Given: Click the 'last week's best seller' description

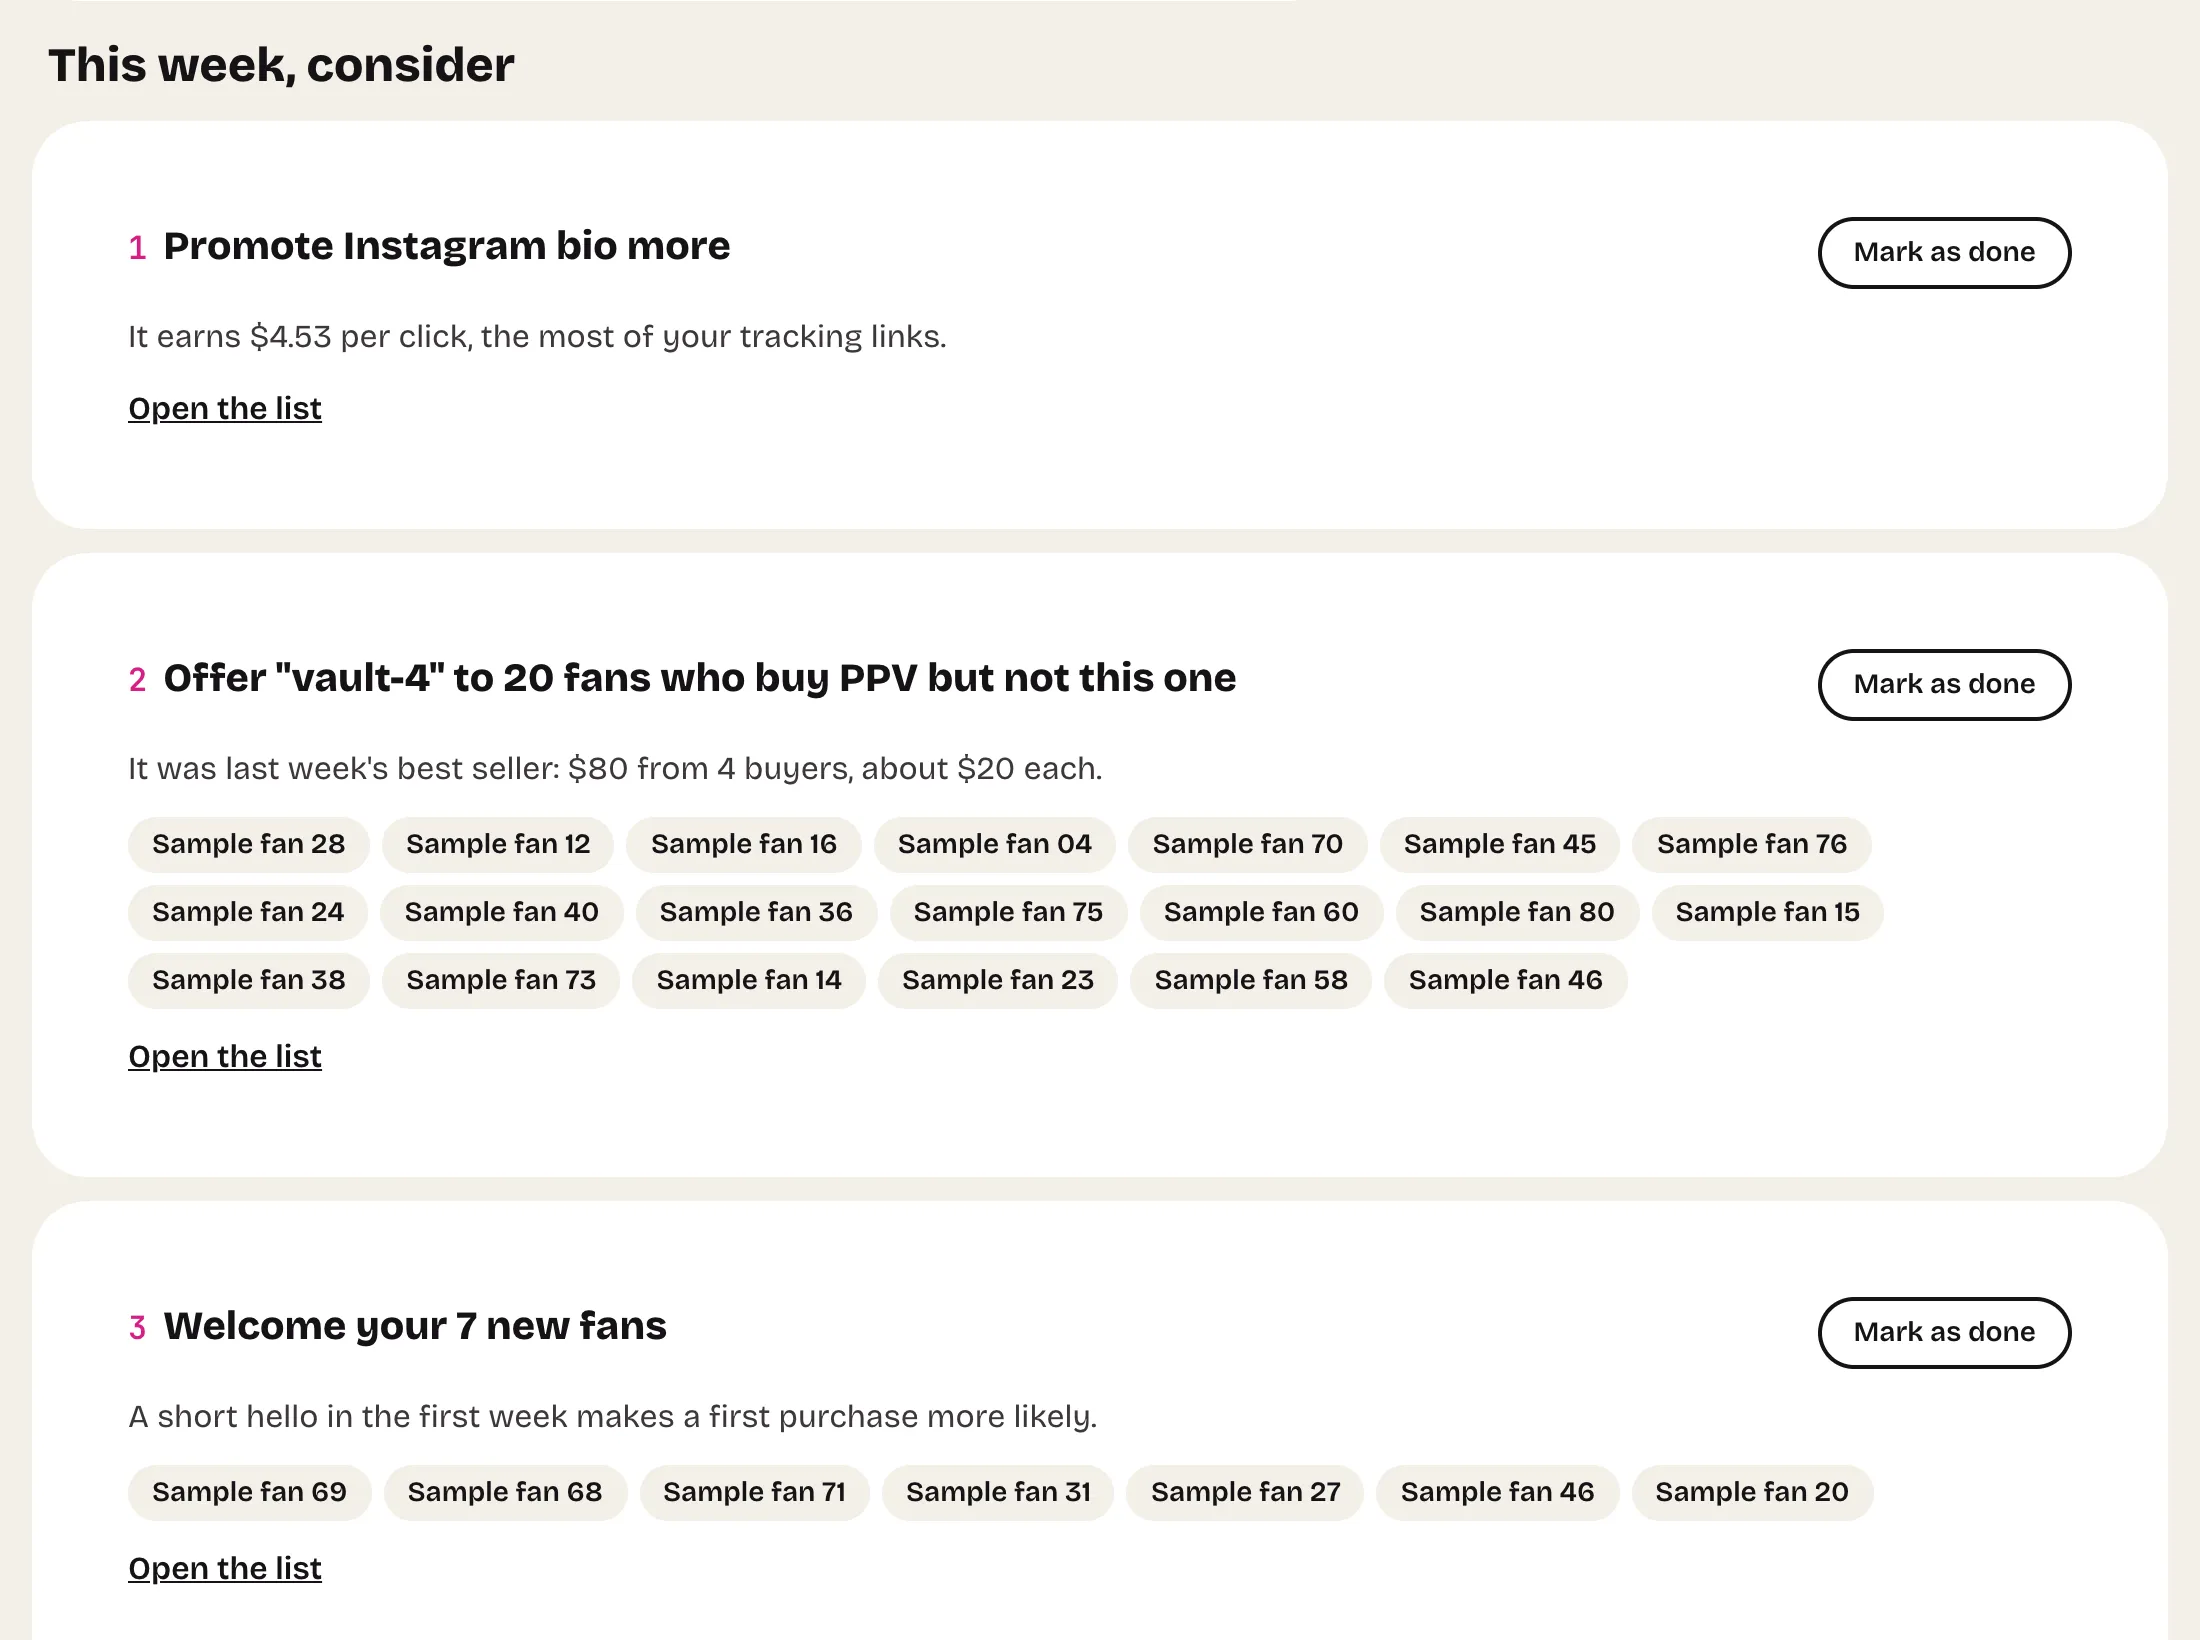Looking at the screenshot, I should tap(615, 769).
